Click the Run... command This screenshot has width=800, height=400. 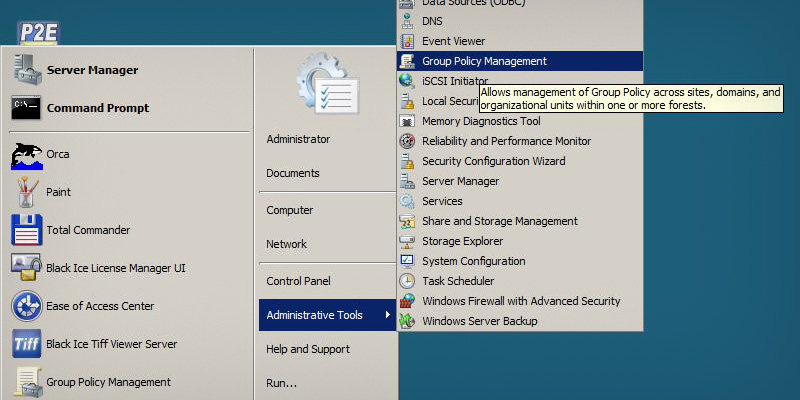pos(282,382)
